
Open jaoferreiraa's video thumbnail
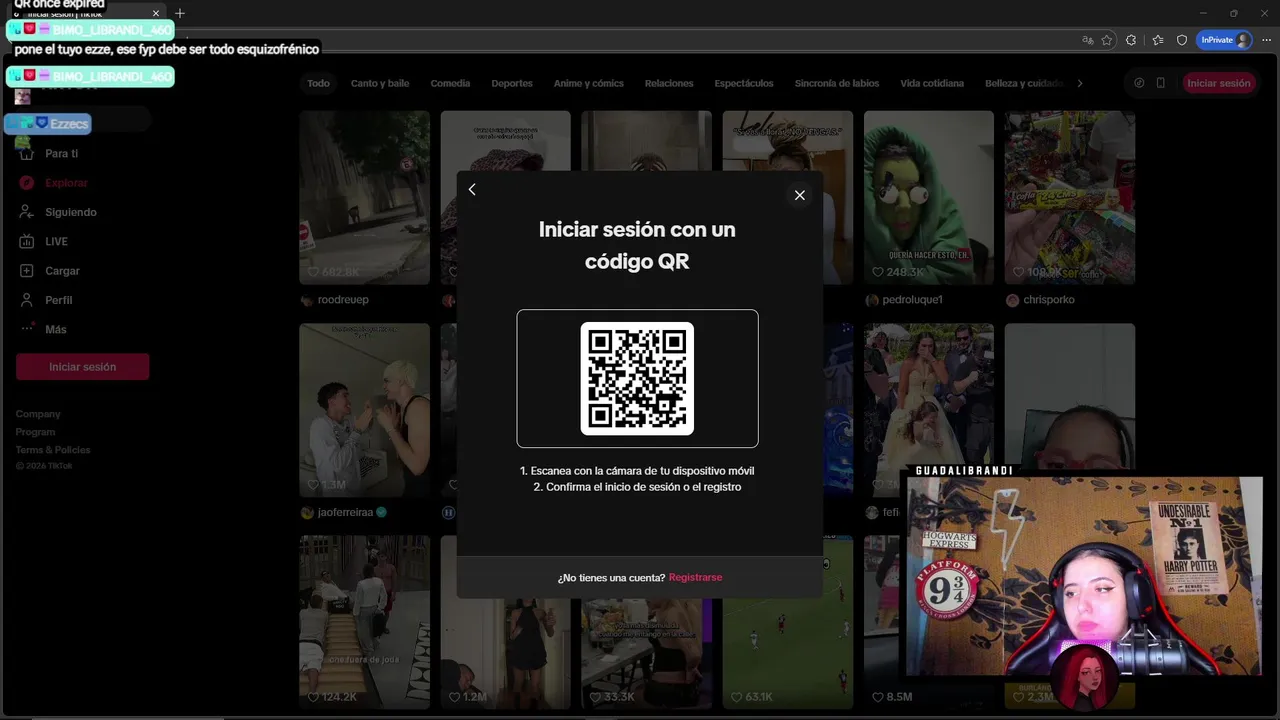365,410
